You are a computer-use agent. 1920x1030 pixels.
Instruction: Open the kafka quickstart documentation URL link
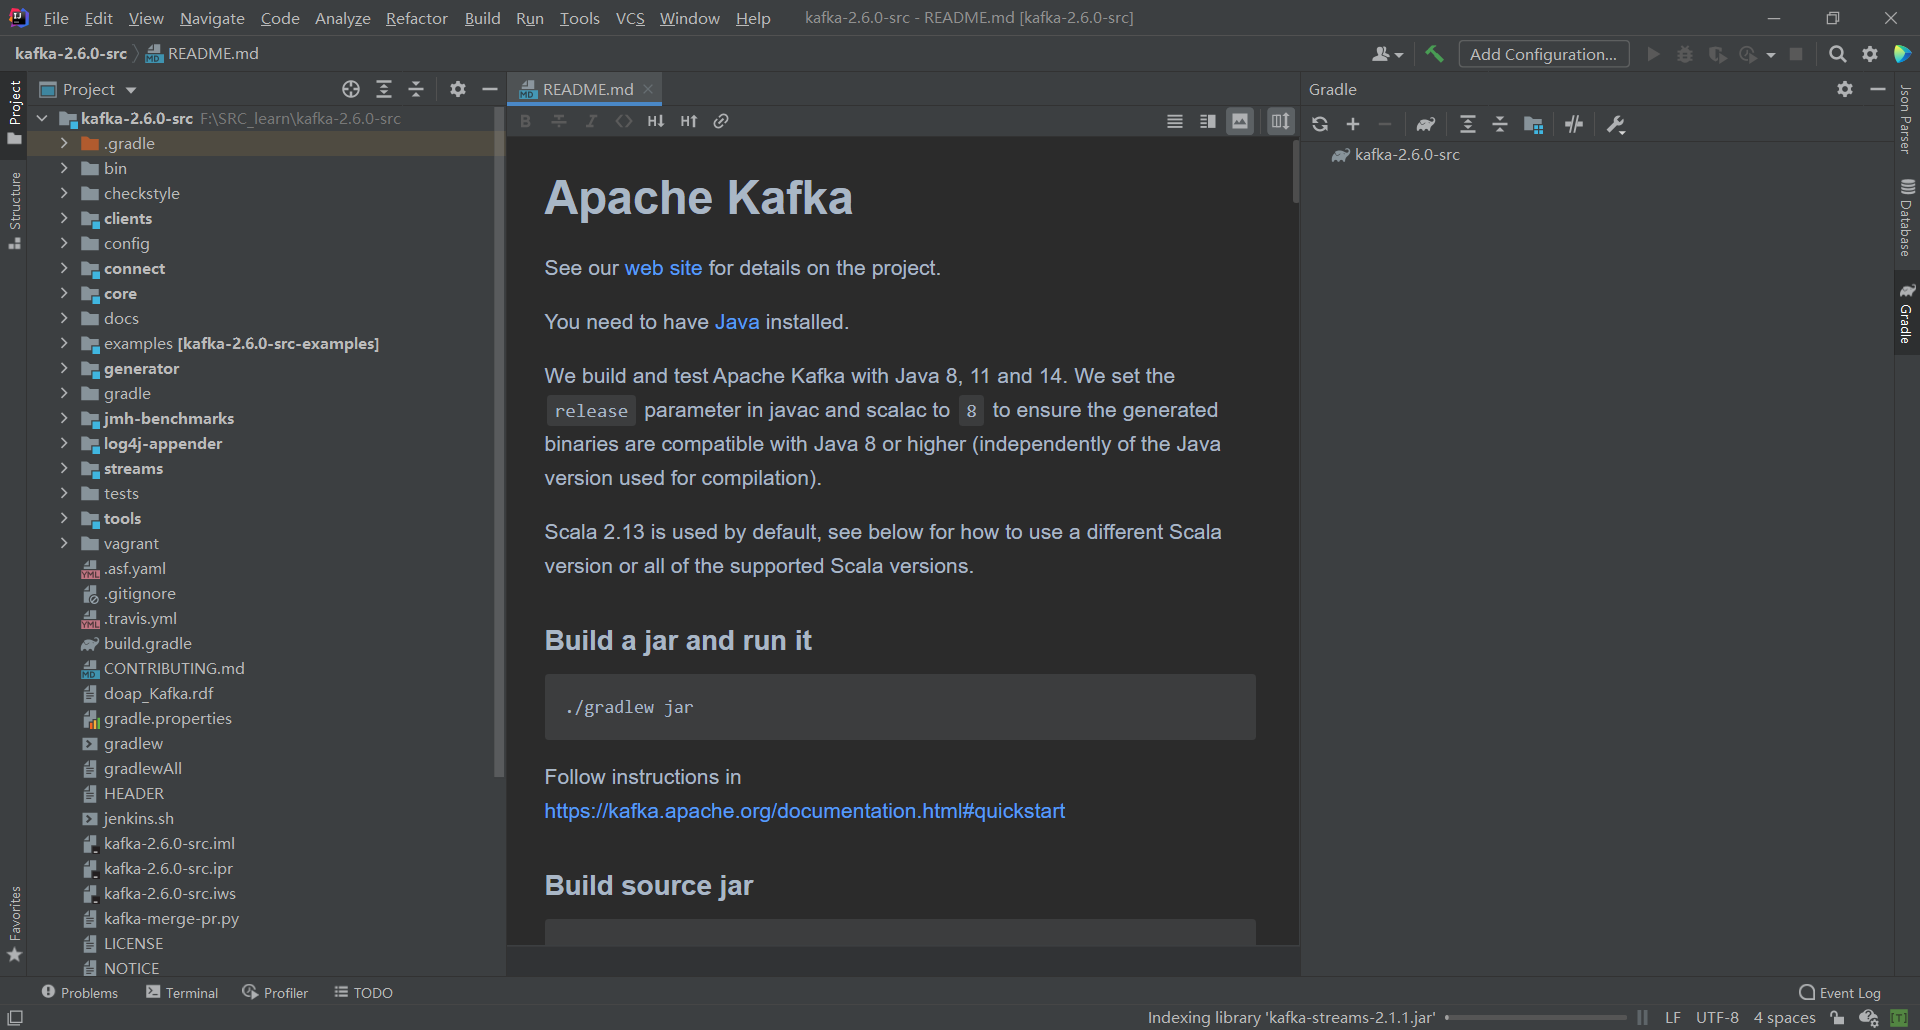pyautogui.click(x=804, y=811)
